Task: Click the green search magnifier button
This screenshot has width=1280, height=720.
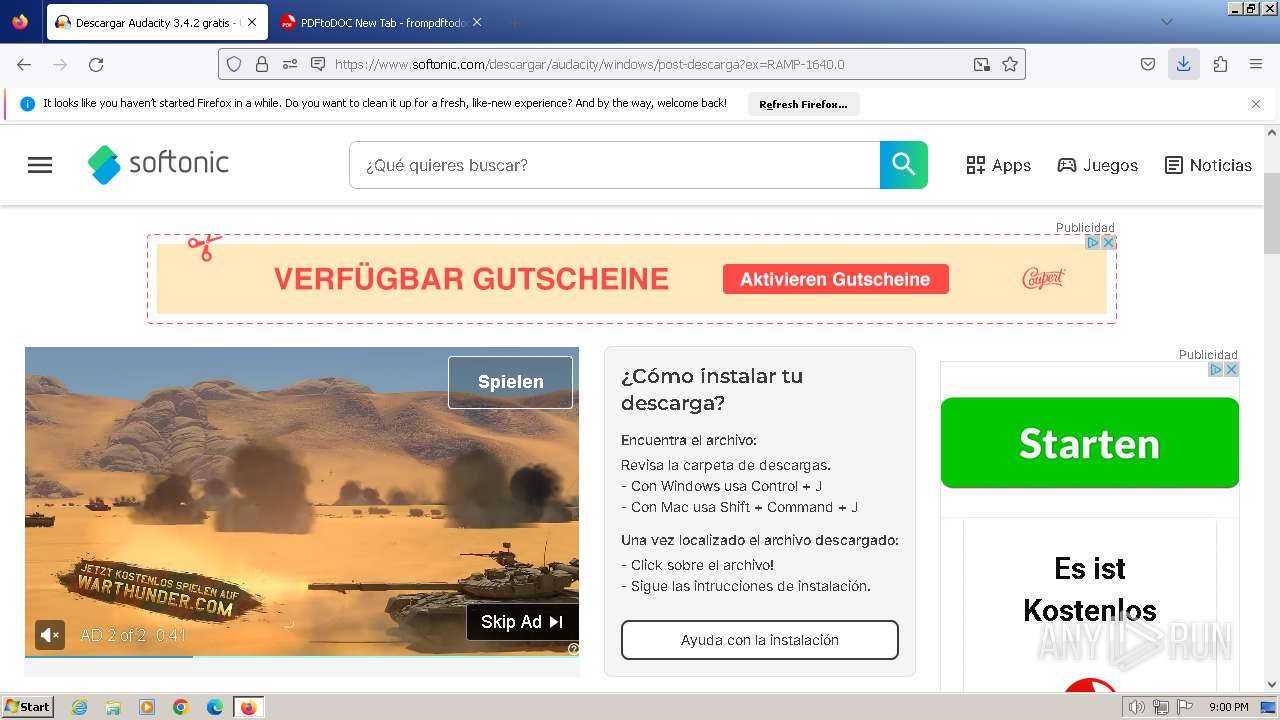Action: (904, 165)
